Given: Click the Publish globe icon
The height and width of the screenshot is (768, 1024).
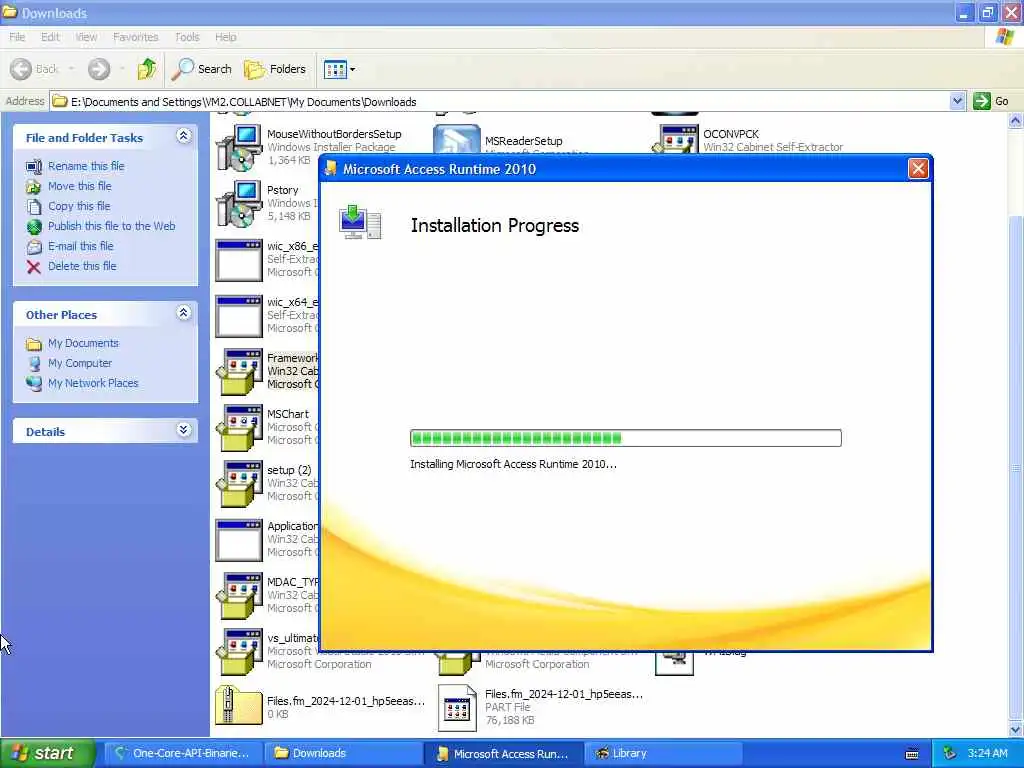Looking at the screenshot, I should click(x=34, y=227).
